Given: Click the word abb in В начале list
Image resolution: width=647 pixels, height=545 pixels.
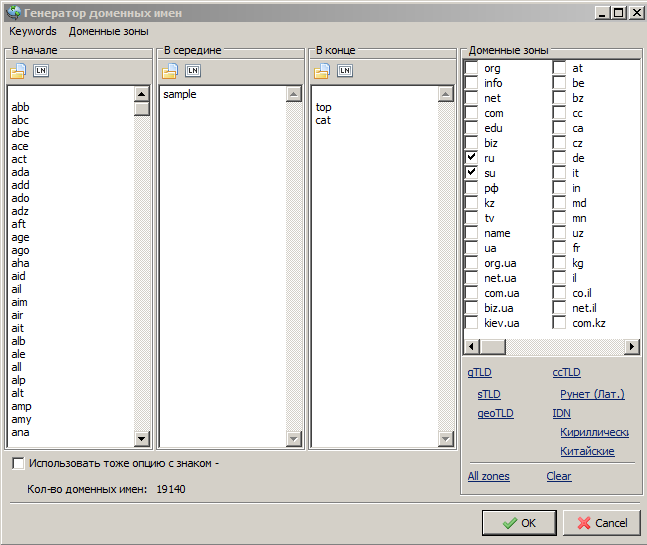Looking at the screenshot, I should tap(20, 107).
